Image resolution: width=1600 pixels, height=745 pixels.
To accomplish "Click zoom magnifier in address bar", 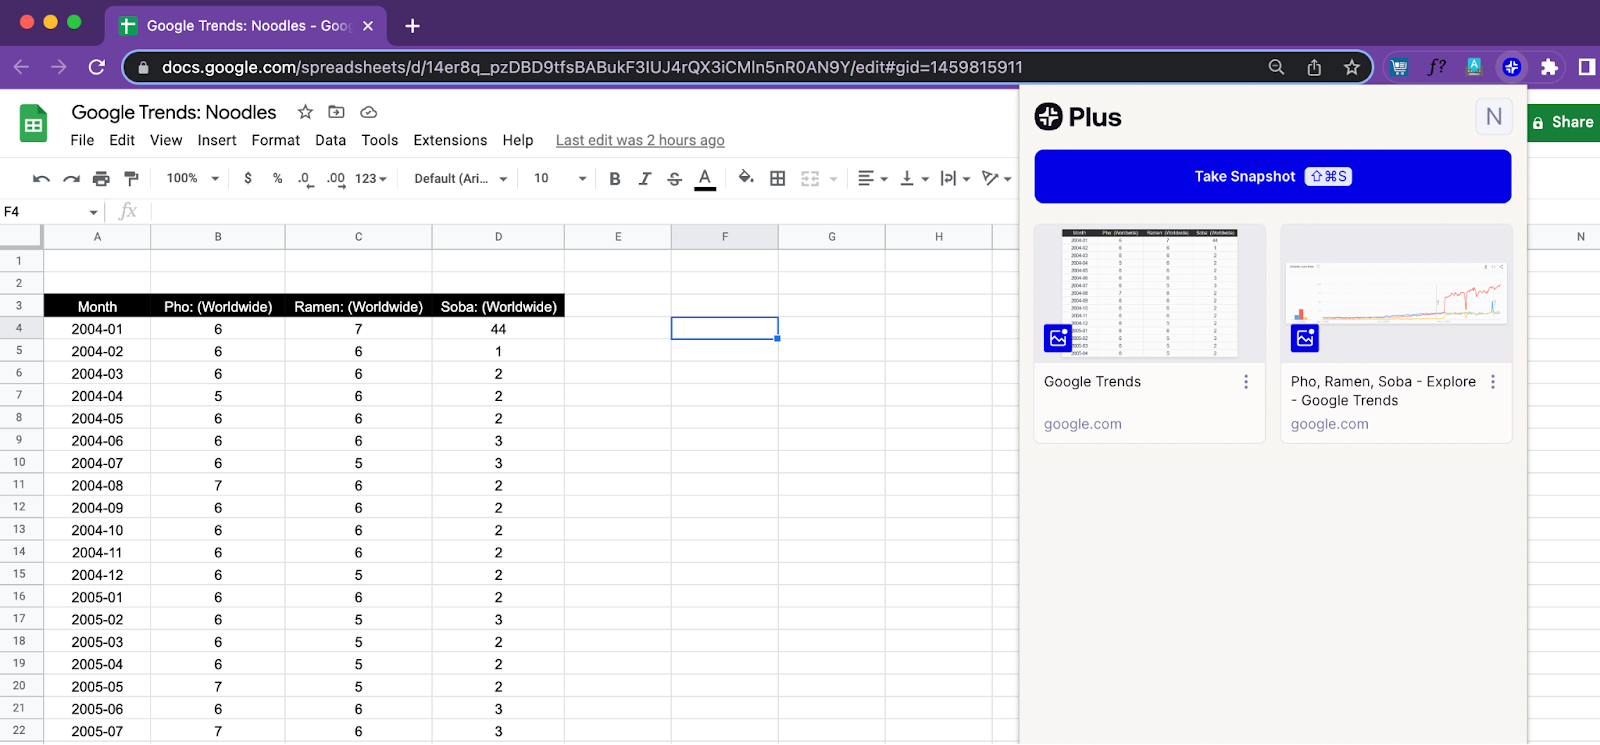I will point(1276,67).
